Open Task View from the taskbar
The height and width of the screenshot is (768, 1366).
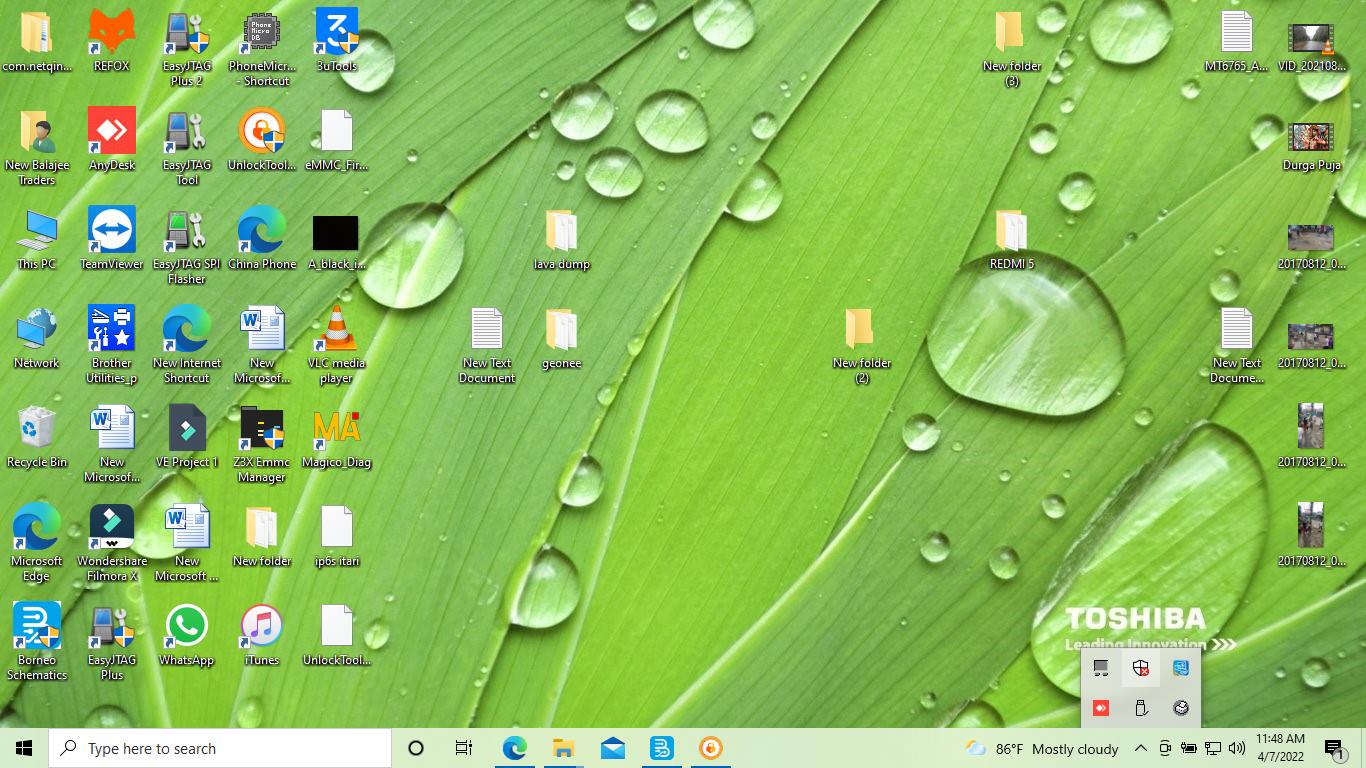point(464,748)
